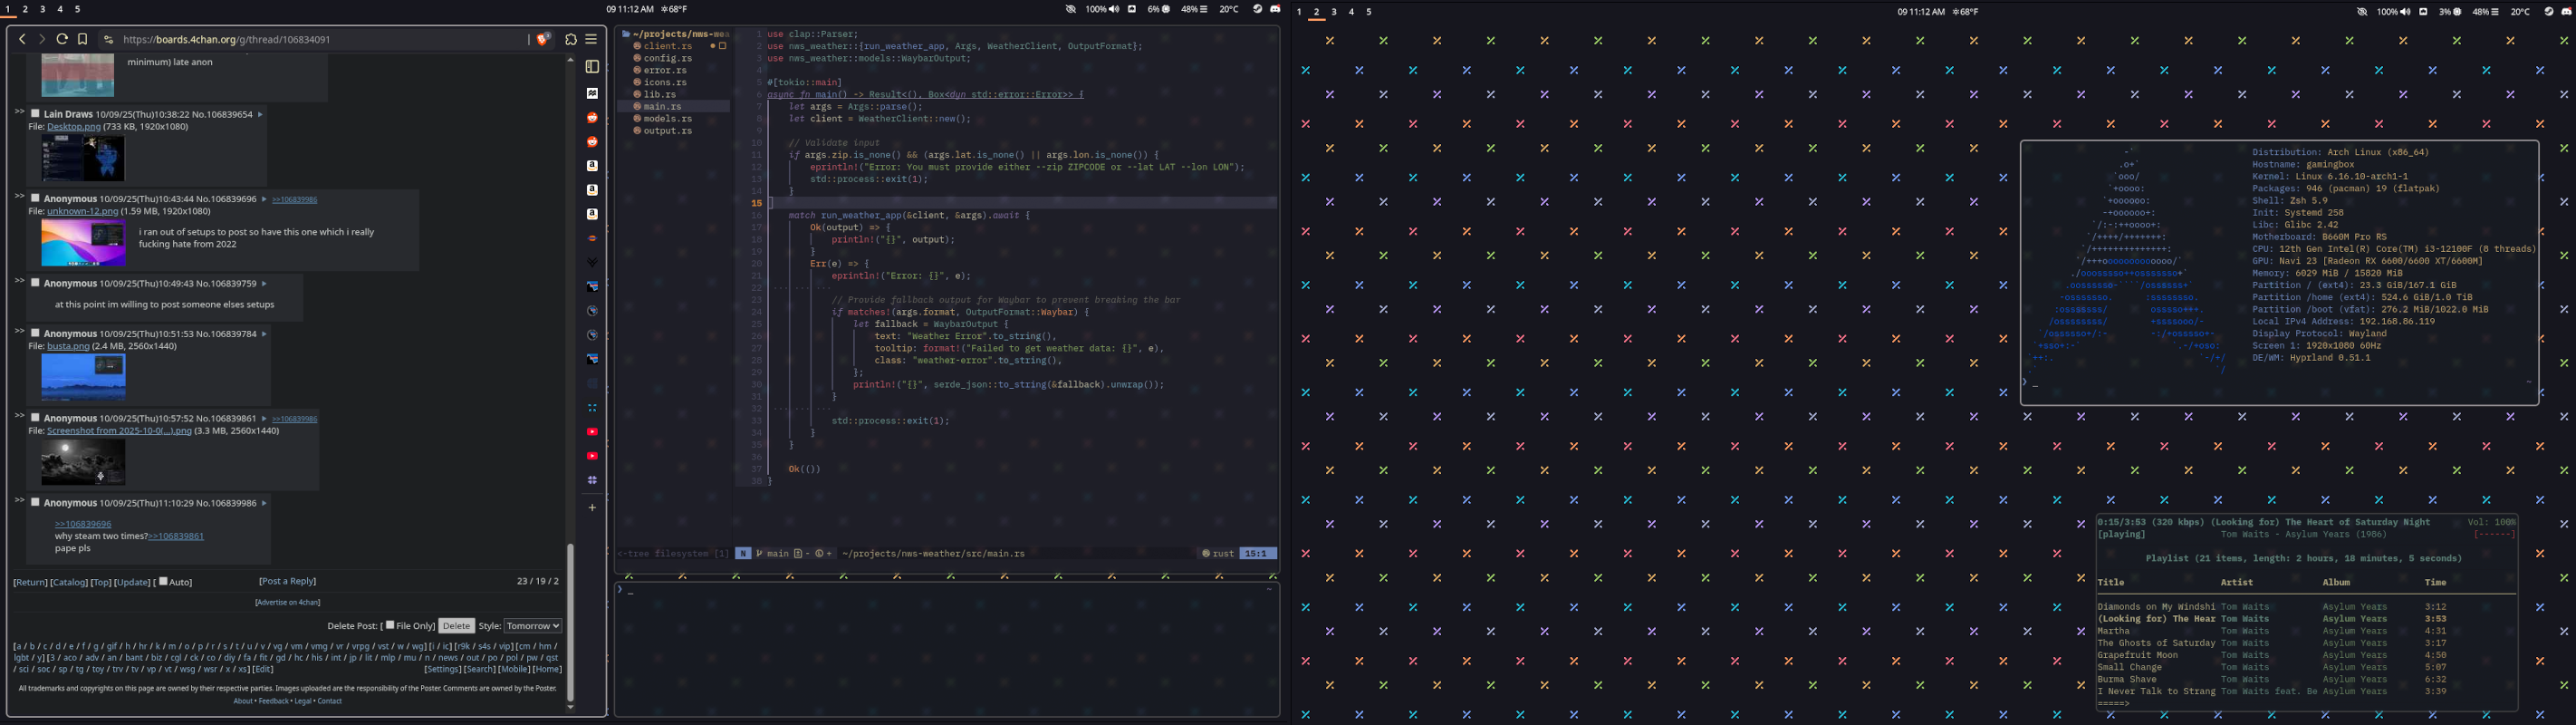Go back with the browser back arrow
The image size is (2576, 725).
pyautogui.click(x=22, y=39)
